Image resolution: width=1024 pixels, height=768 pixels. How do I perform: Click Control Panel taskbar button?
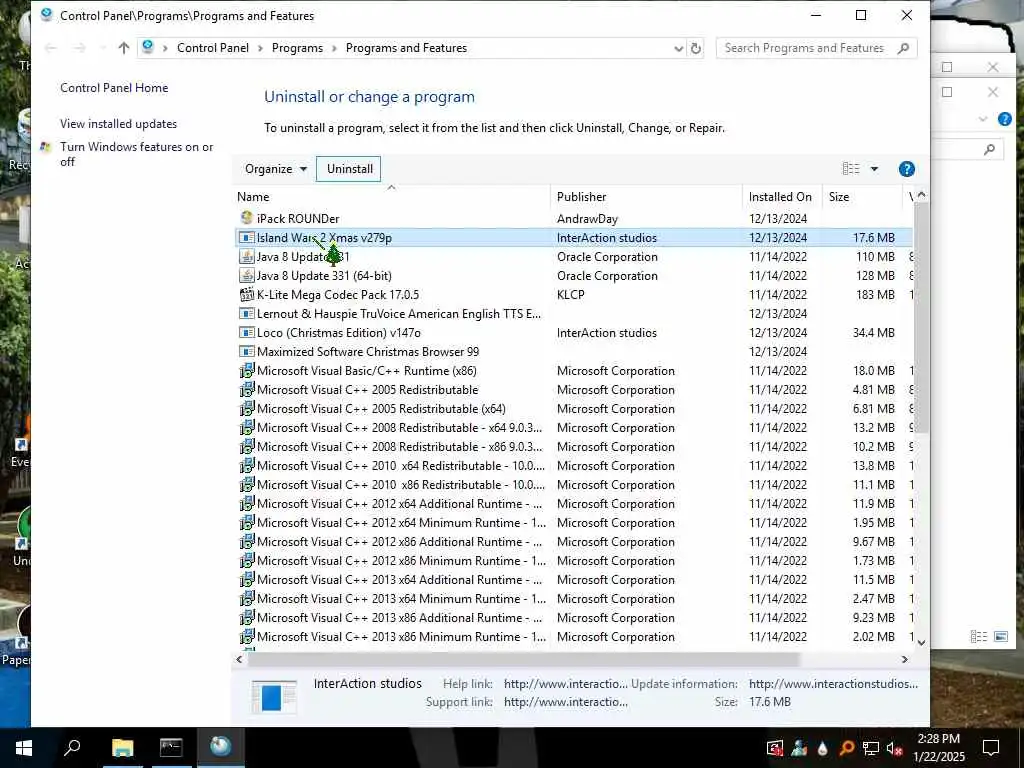[x=220, y=748]
